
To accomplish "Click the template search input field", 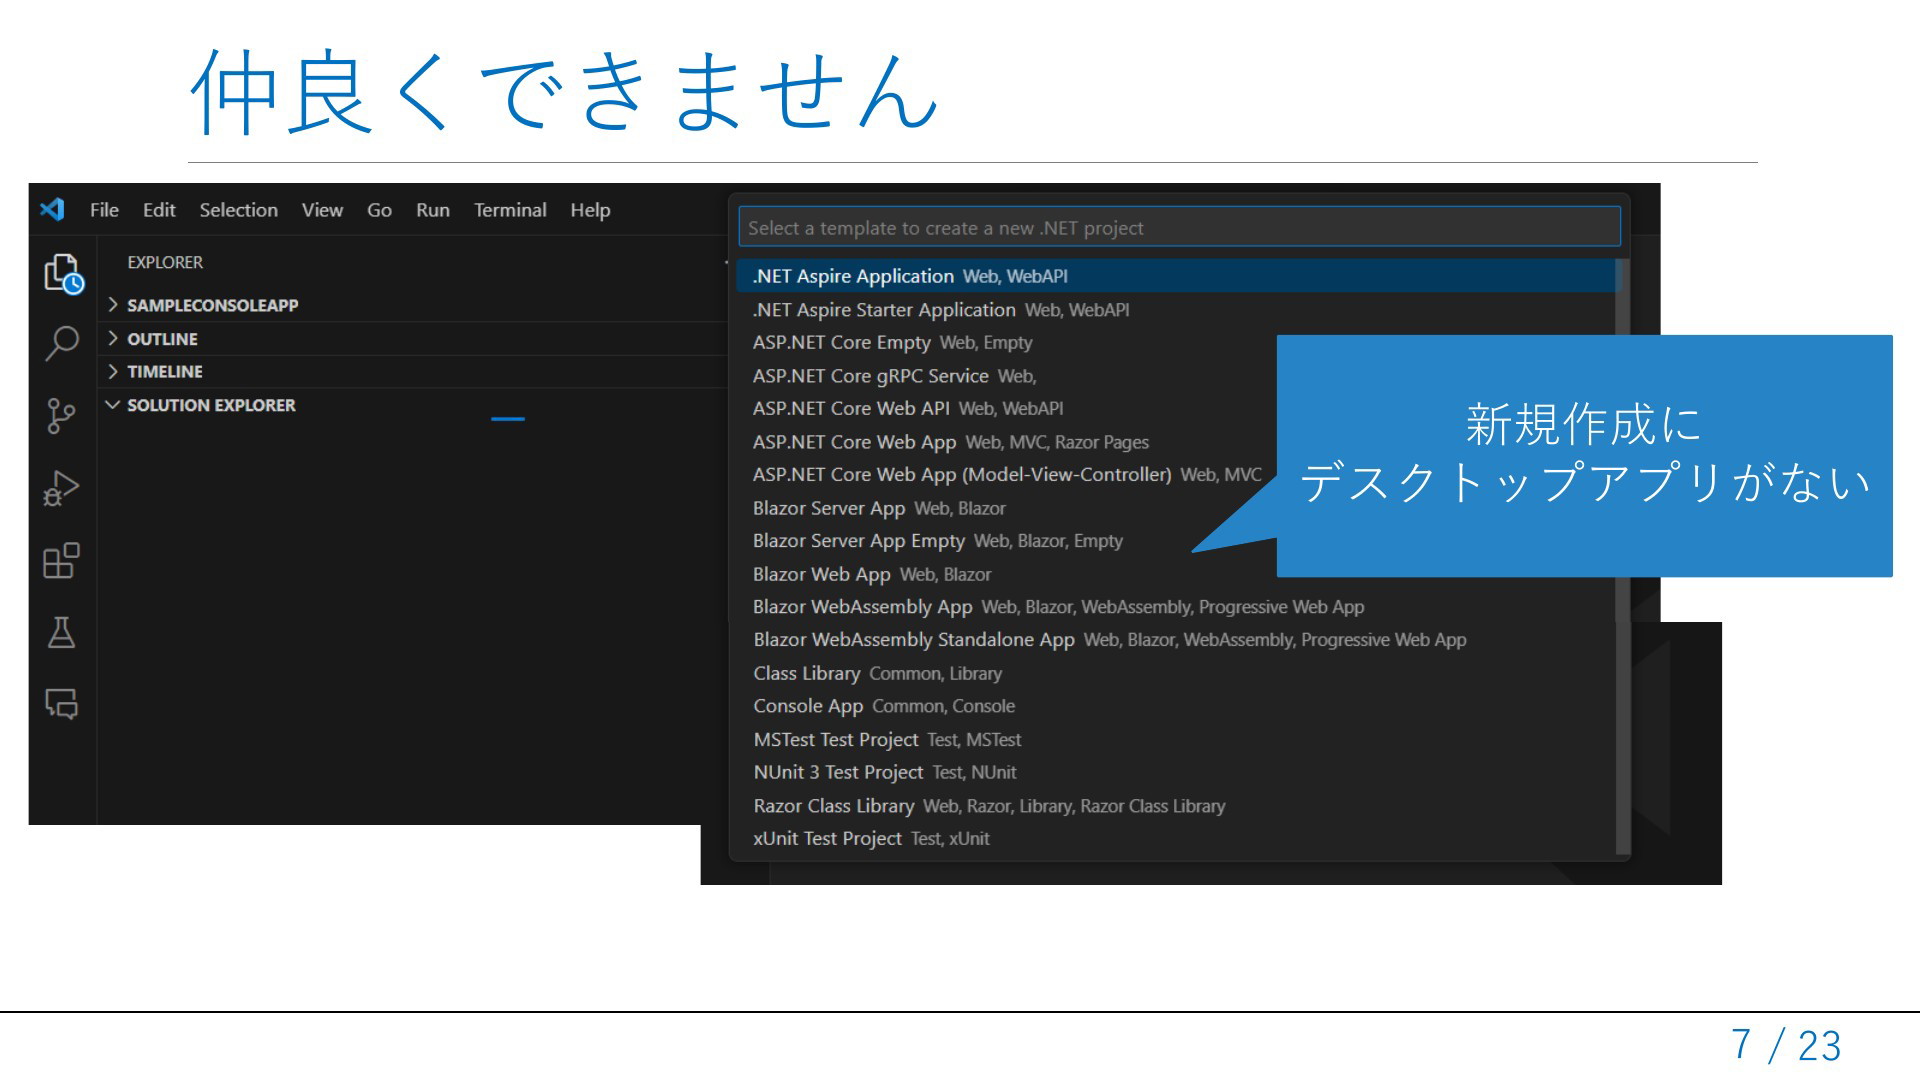I will coord(1178,228).
